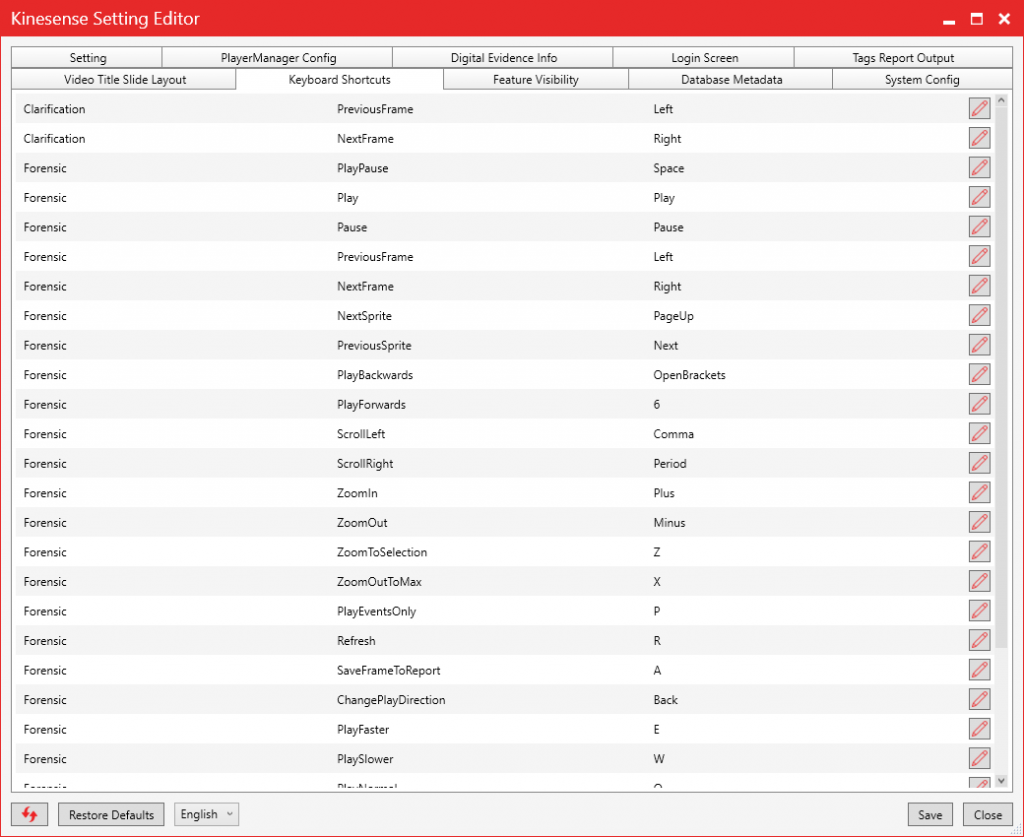Go to the System Config tab
This screenshot has height=837, width=1024.
pos(922,80)
